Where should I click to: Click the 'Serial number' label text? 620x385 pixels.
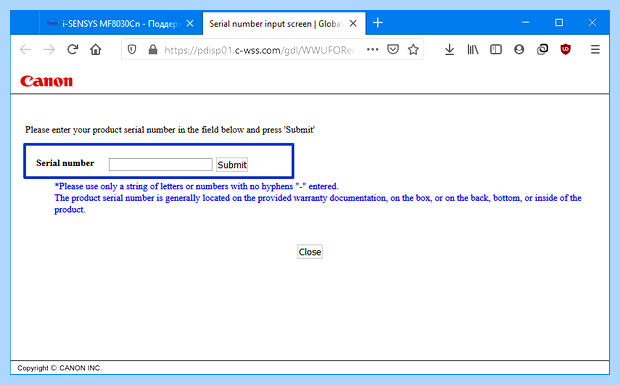[65, 163]
